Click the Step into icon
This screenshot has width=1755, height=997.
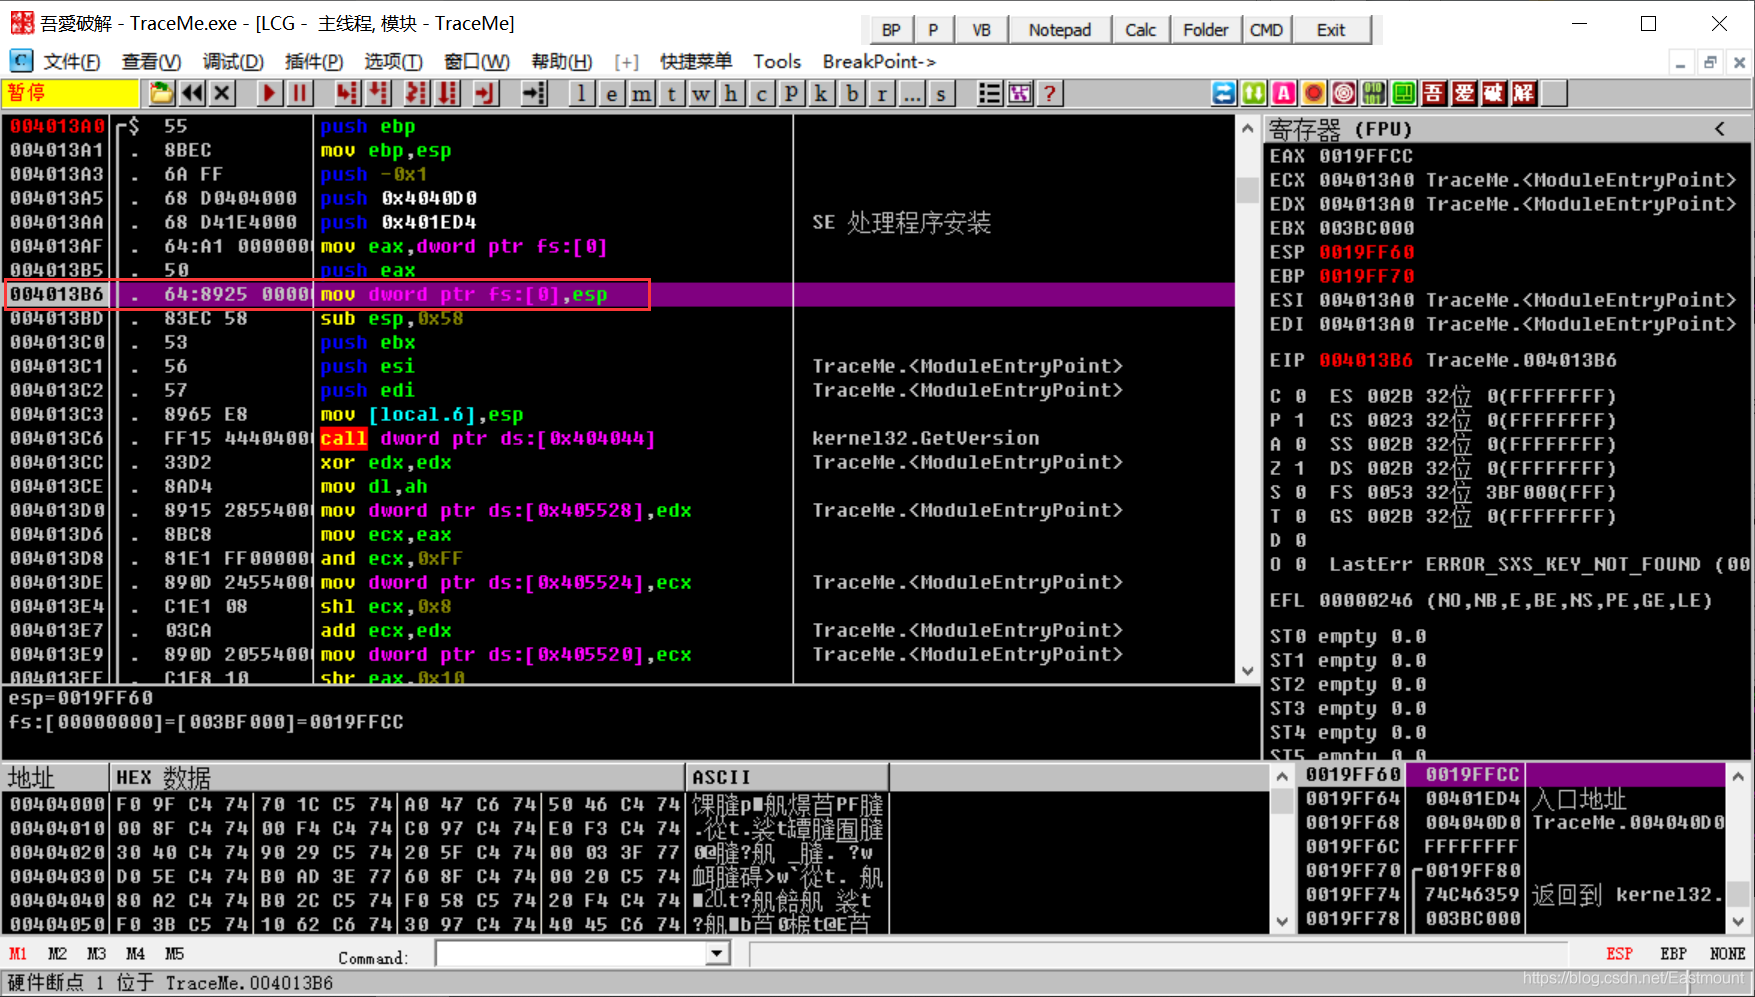tap(346, 94)
